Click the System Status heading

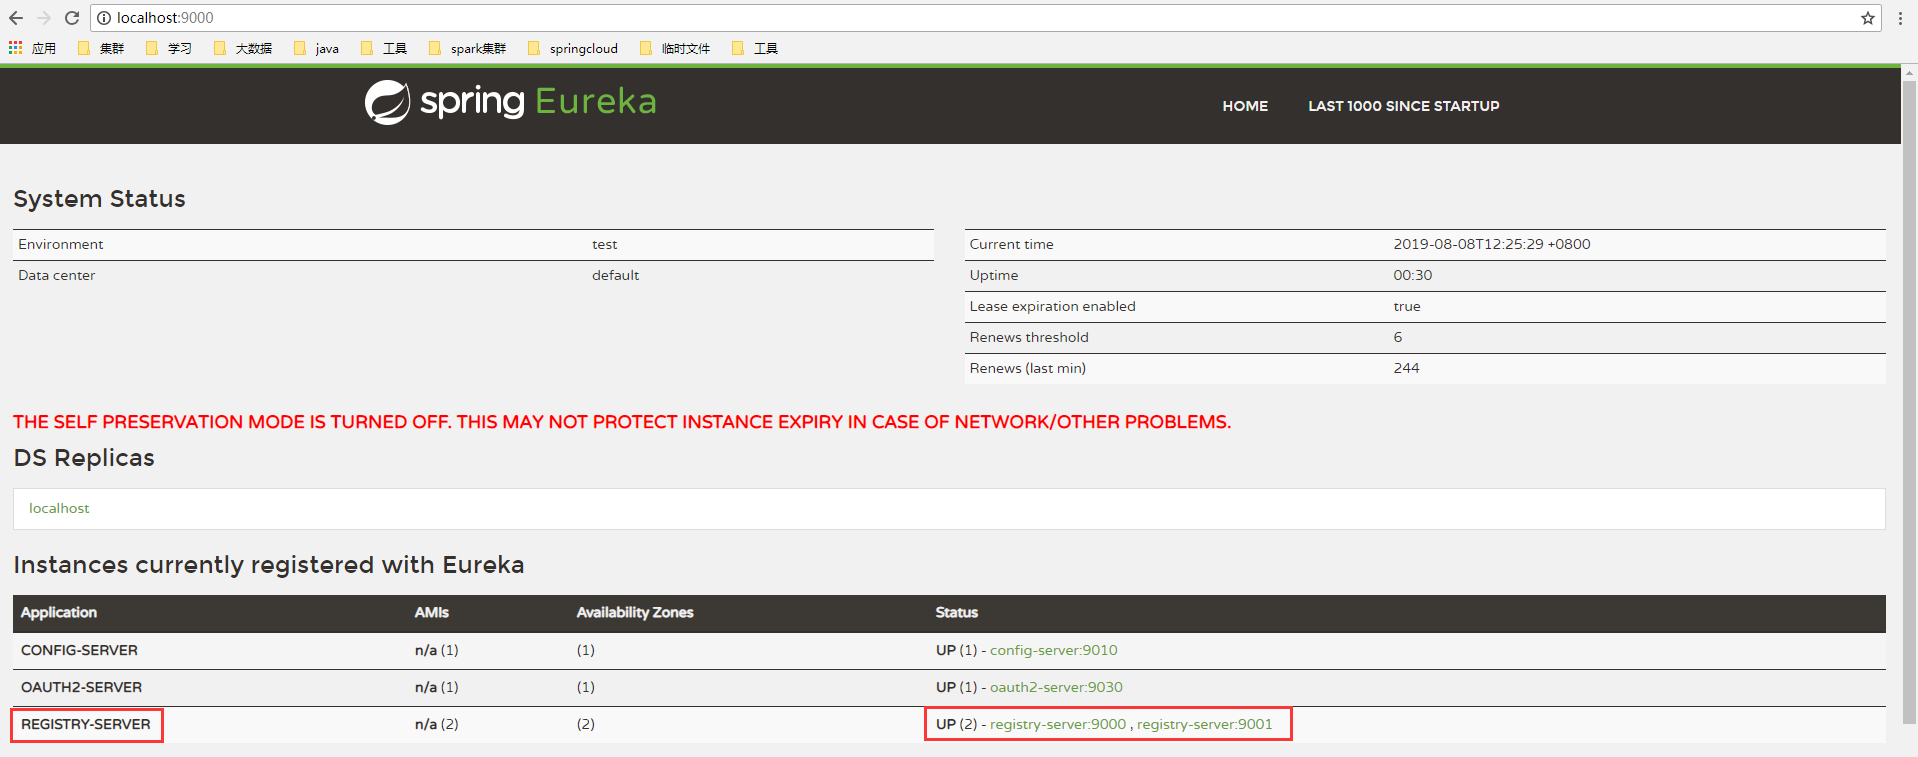tap(99, 199)
